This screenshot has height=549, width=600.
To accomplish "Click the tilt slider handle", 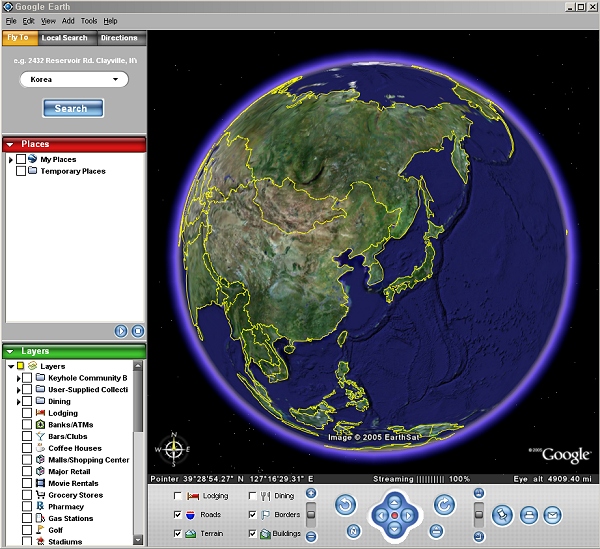I will tap(479, 513).
